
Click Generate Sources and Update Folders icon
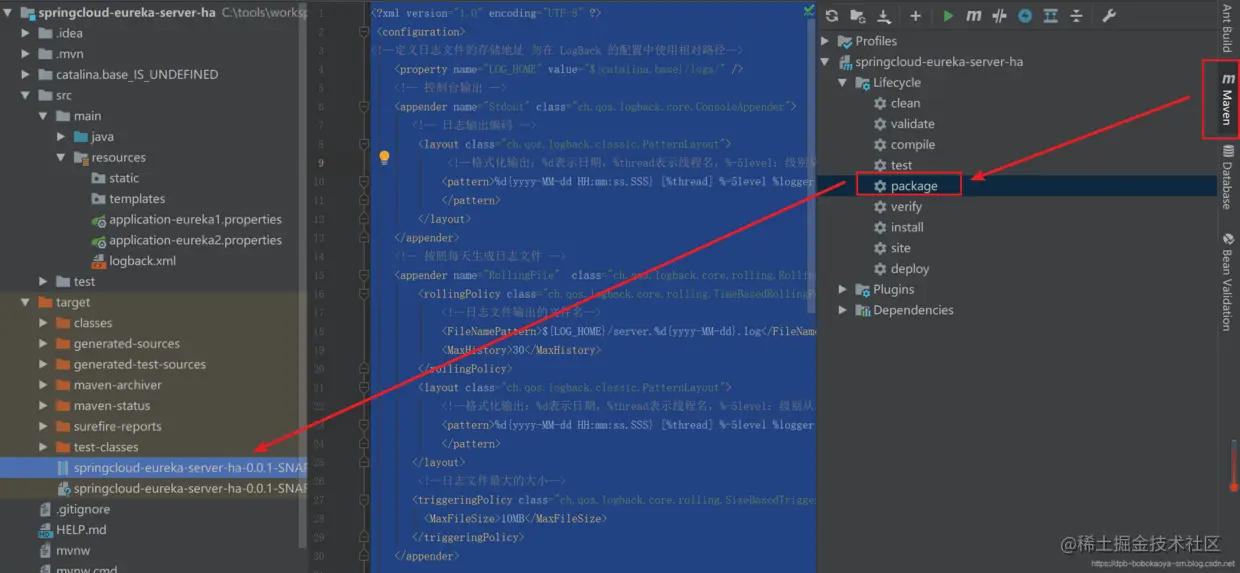coord(858,16)
